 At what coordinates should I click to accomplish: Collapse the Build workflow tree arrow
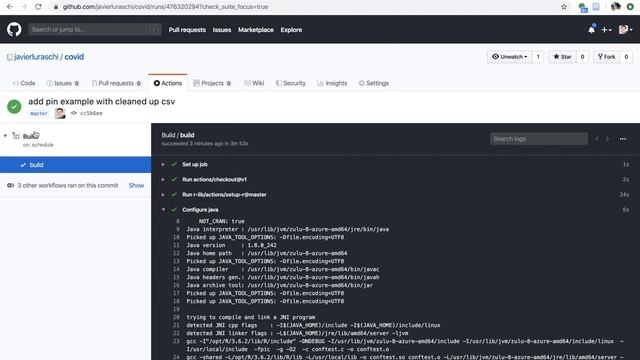coord(5,136)
